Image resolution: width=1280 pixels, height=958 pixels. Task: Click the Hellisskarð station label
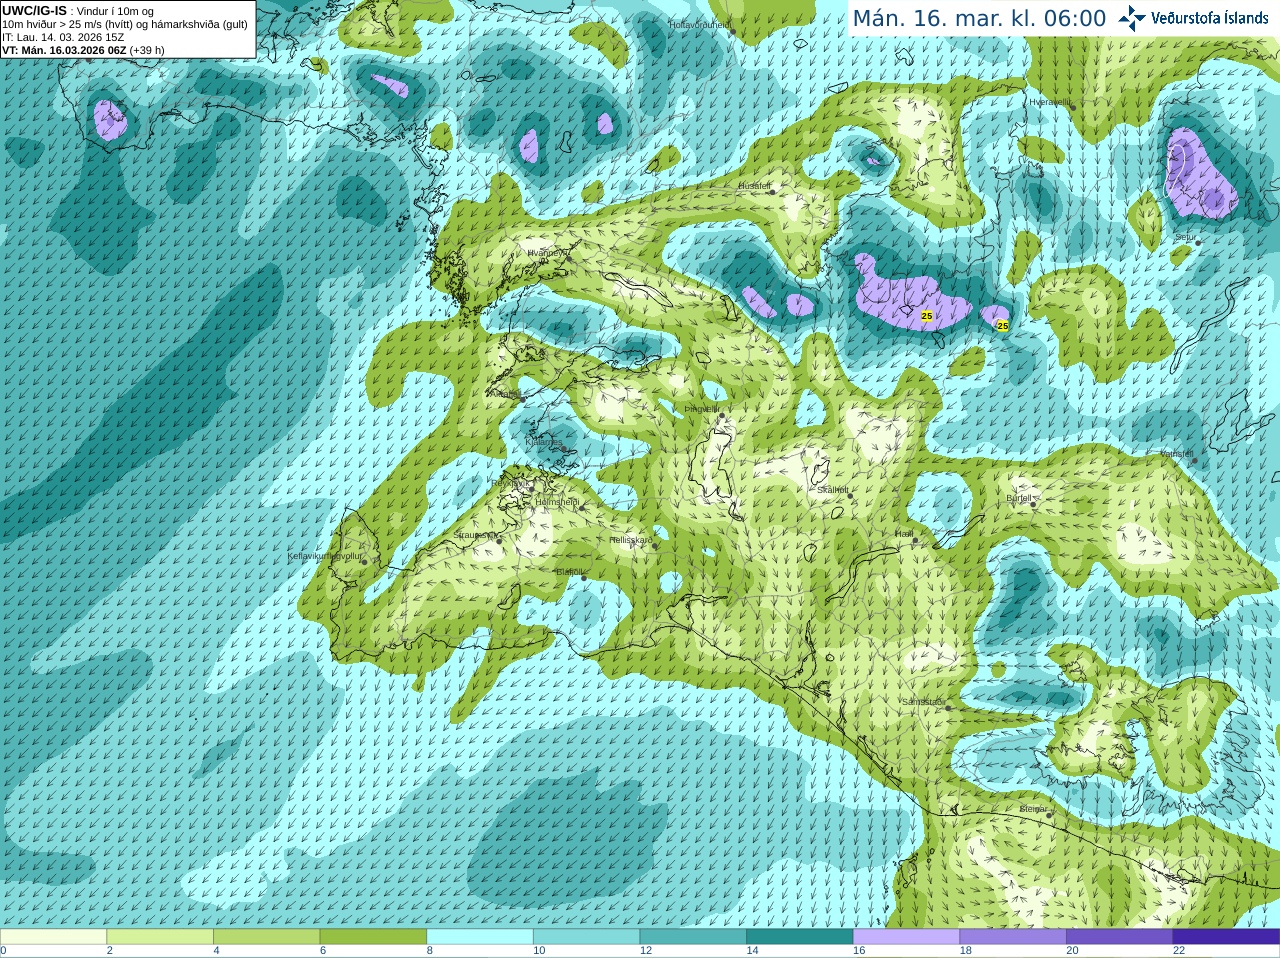pos(631,540)
